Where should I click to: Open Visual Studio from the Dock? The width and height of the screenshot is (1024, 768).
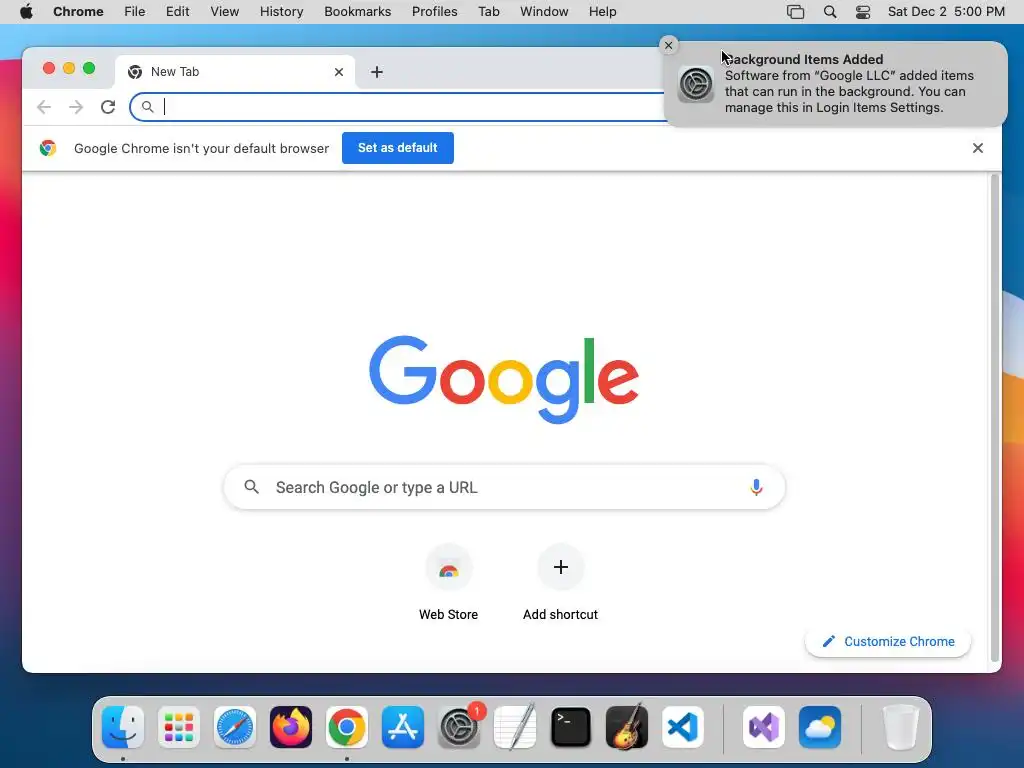(764, 727)
